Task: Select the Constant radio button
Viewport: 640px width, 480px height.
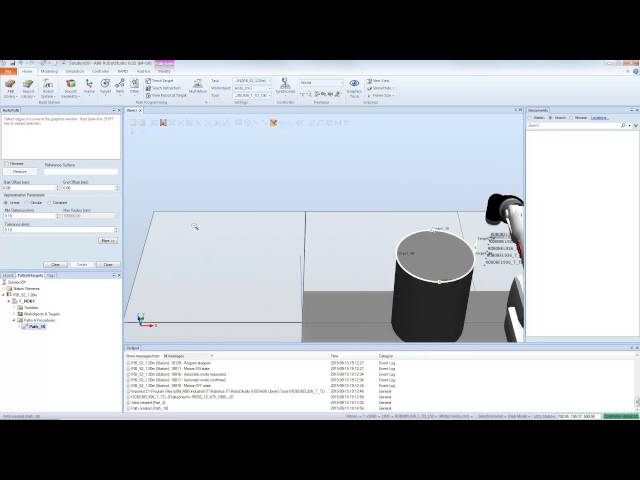Action: coord(49,202)
